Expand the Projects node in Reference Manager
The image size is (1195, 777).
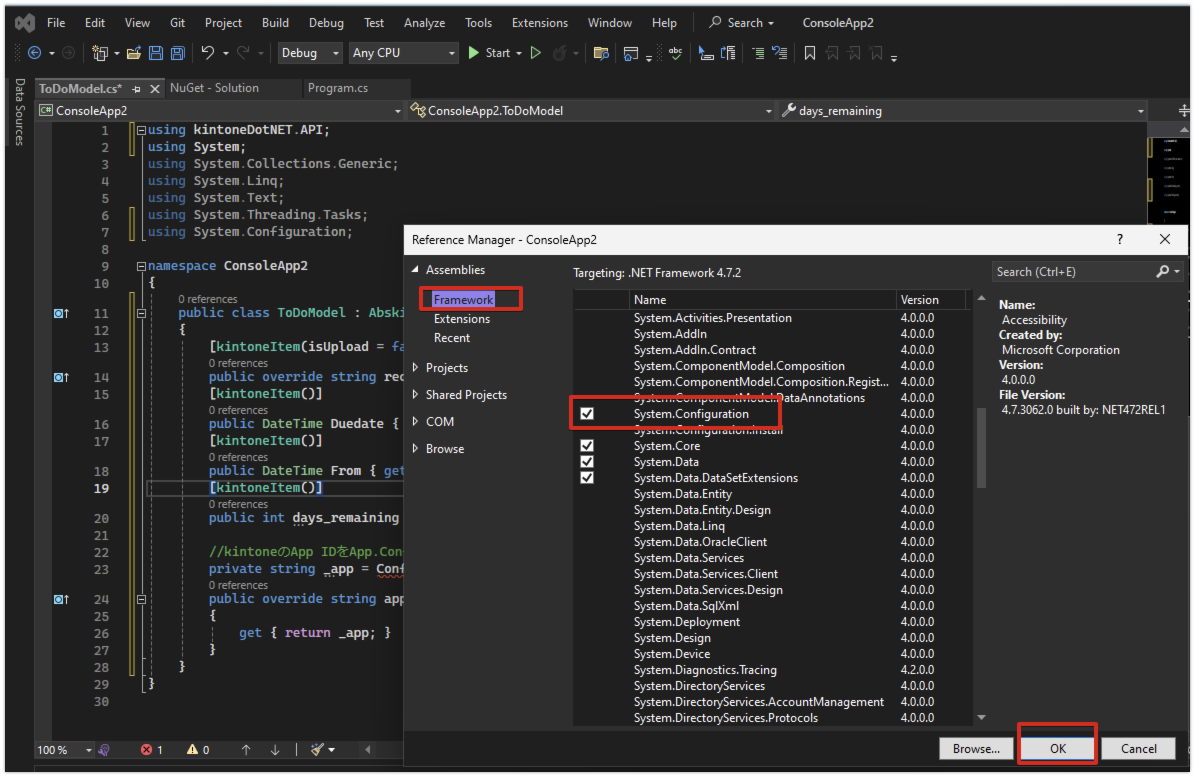(x=416, y=368)
